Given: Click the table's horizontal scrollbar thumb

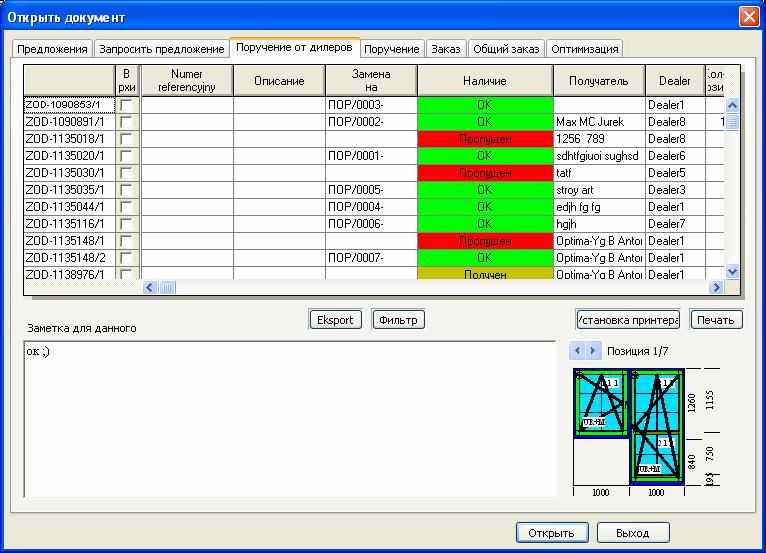Looking at the screenshot, I should pos(167,287).
